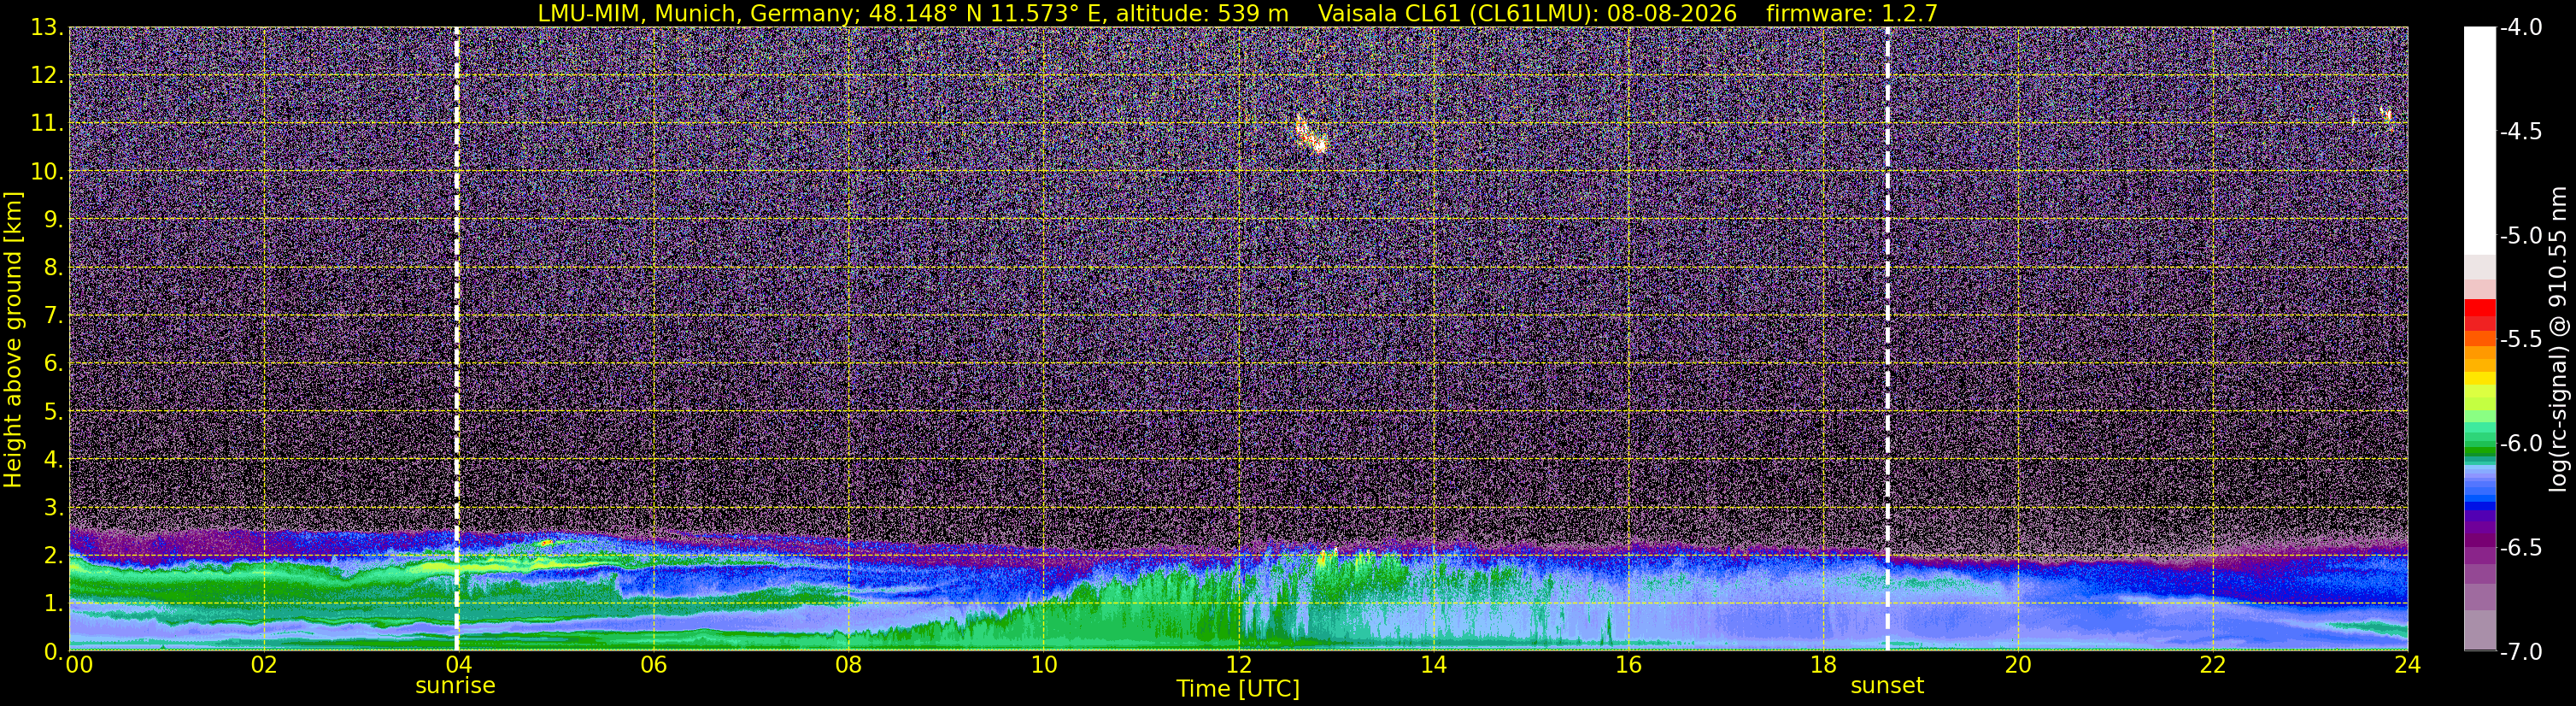Click the white dashed sunrise line
The height and width of the screenshot is (706, 2576).
pos(457,338)
